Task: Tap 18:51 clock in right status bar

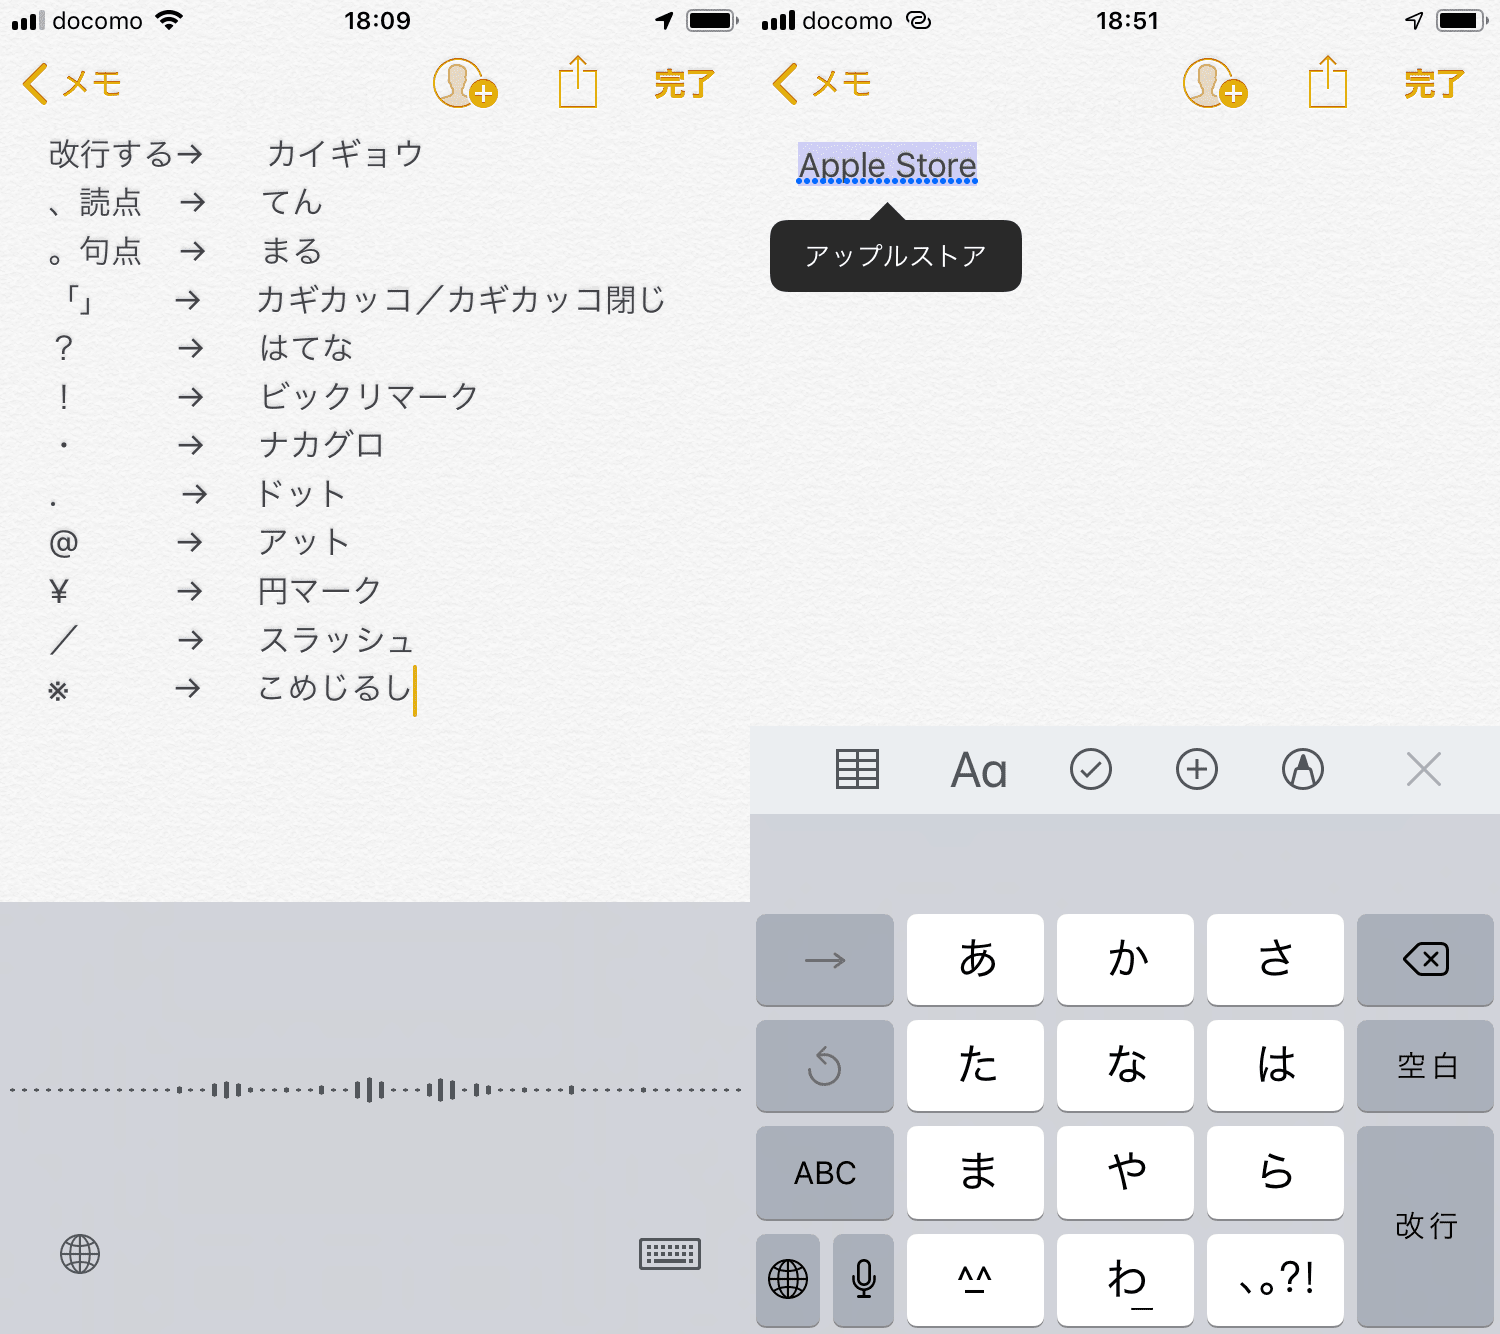Action: click(1127, 21)
